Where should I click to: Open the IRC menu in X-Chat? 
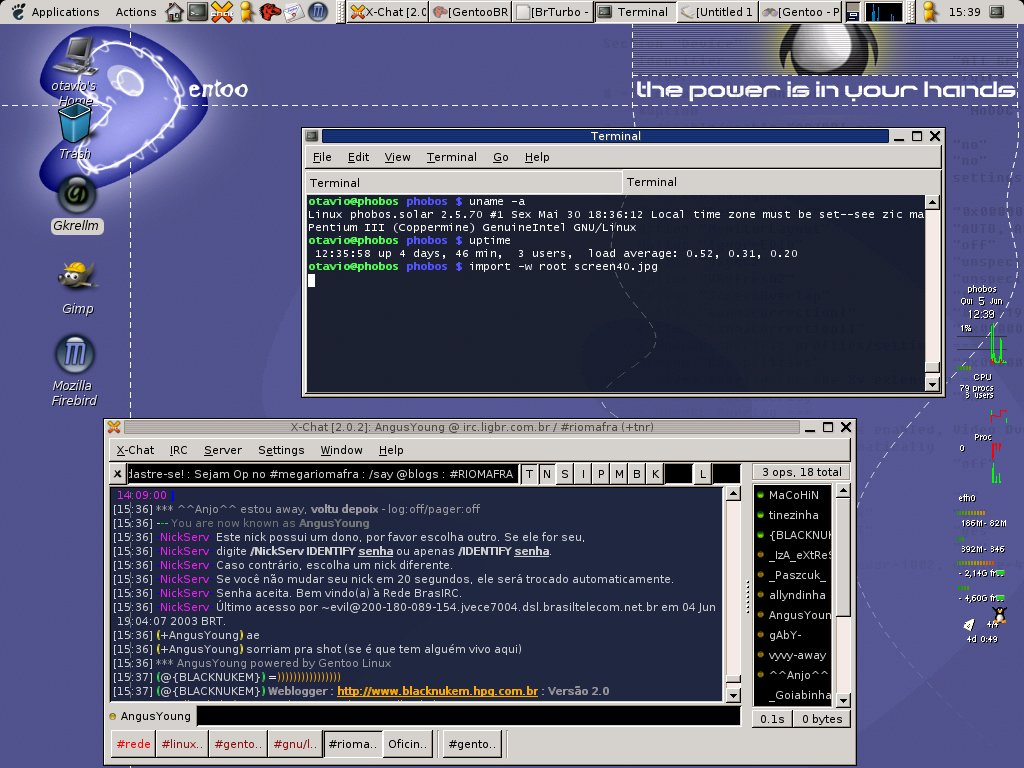(178, 450)
